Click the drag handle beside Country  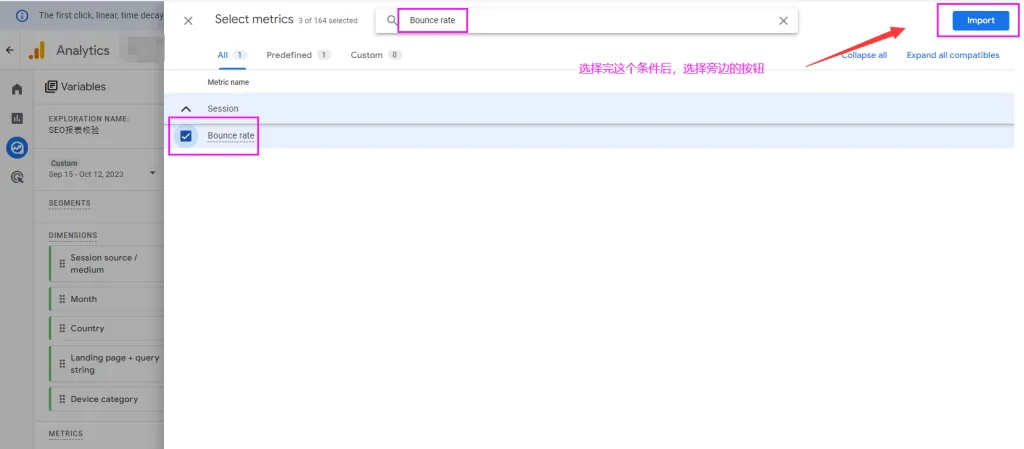tap(63, 328)
